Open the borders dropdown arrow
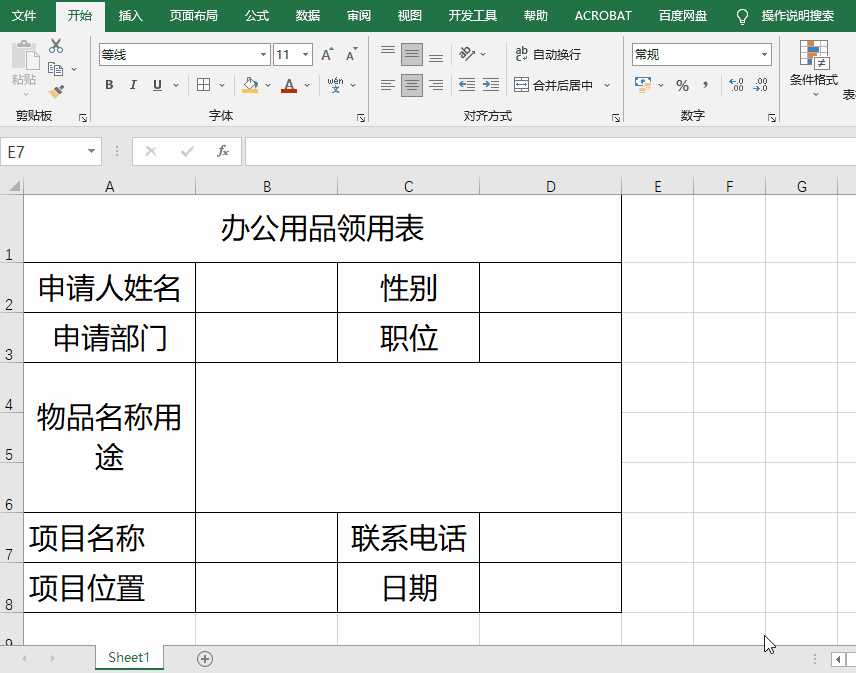The width and height of the screenshot is (856, 673). pos(222,85)
